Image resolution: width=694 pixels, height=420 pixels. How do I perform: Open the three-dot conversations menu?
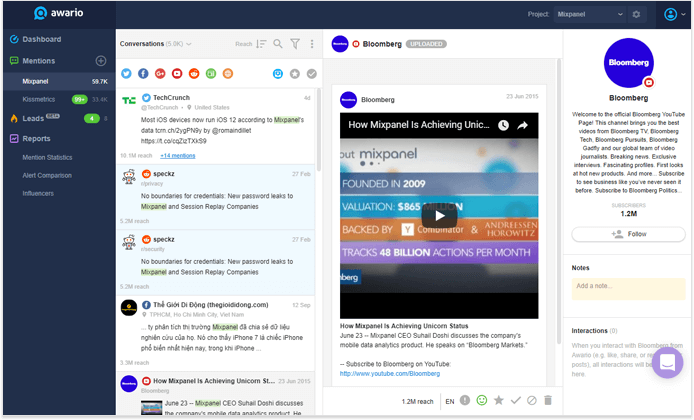(x=312, y=44)
